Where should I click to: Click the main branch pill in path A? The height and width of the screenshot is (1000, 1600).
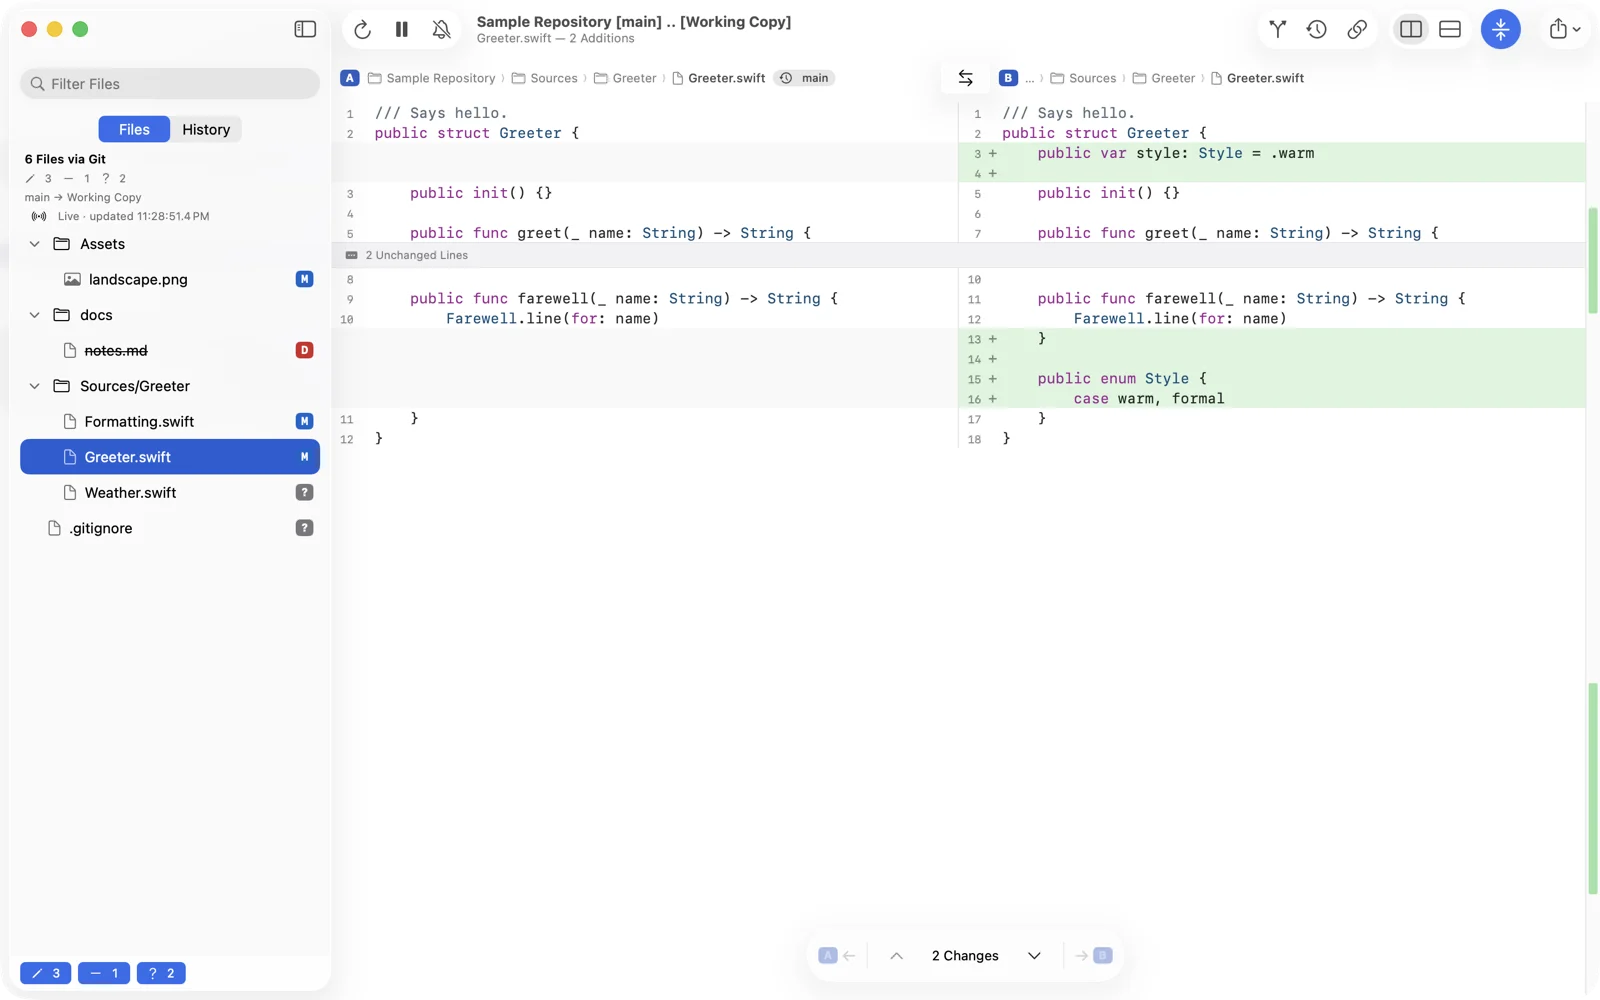(805, 78)
